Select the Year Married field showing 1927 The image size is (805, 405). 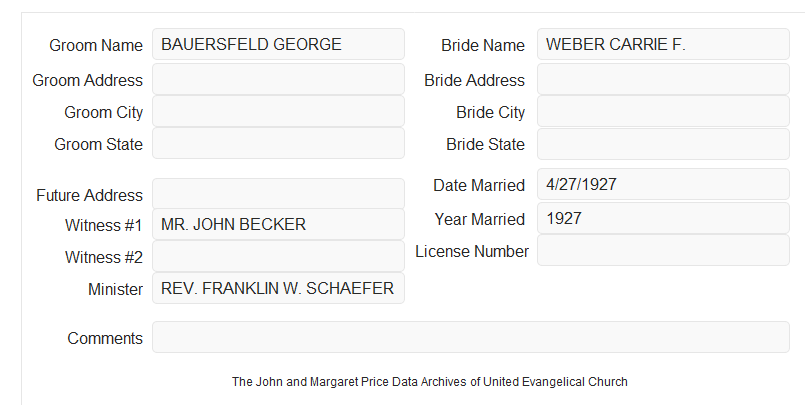[x=663, y=218]
